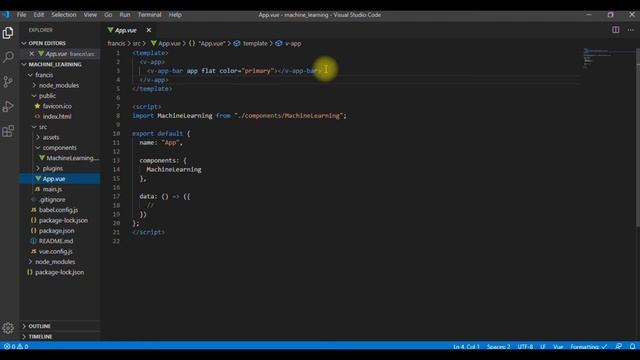This screenshot has height=360, width=640.
Task: Open the Go menu
Action: click(x=108, y=15)
